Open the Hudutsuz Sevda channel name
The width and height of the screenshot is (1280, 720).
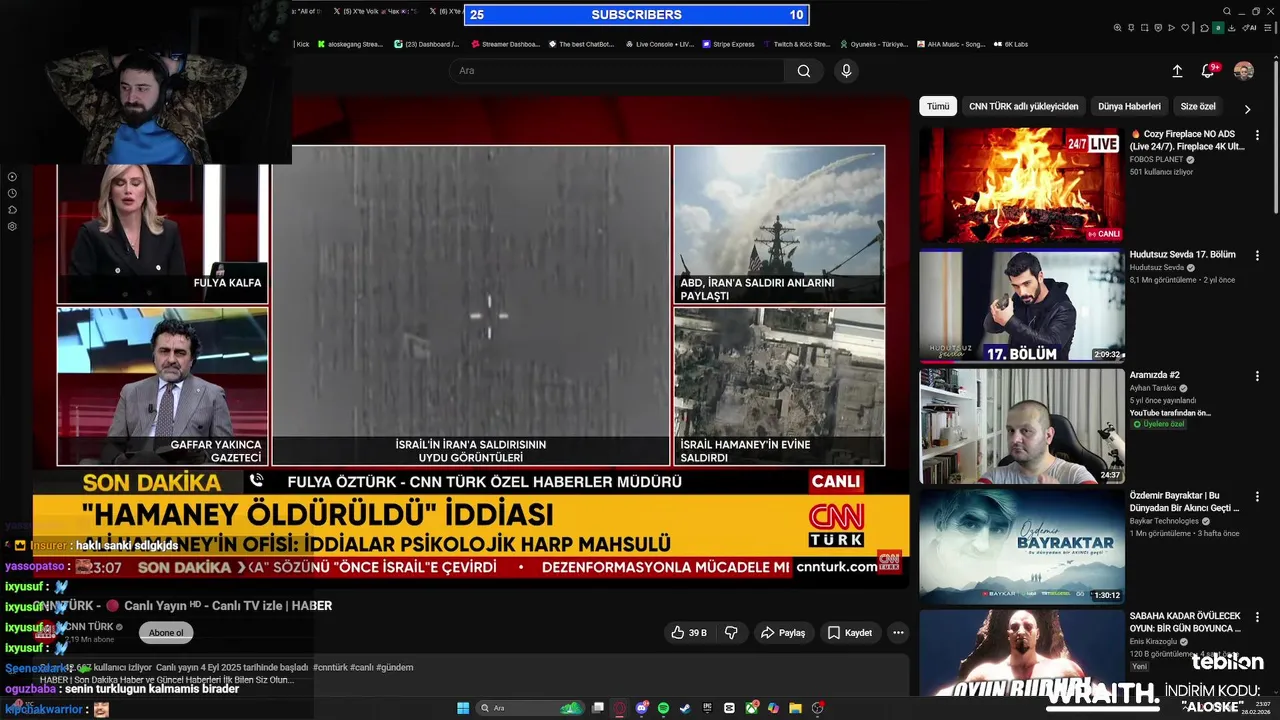click(1156, 268)
